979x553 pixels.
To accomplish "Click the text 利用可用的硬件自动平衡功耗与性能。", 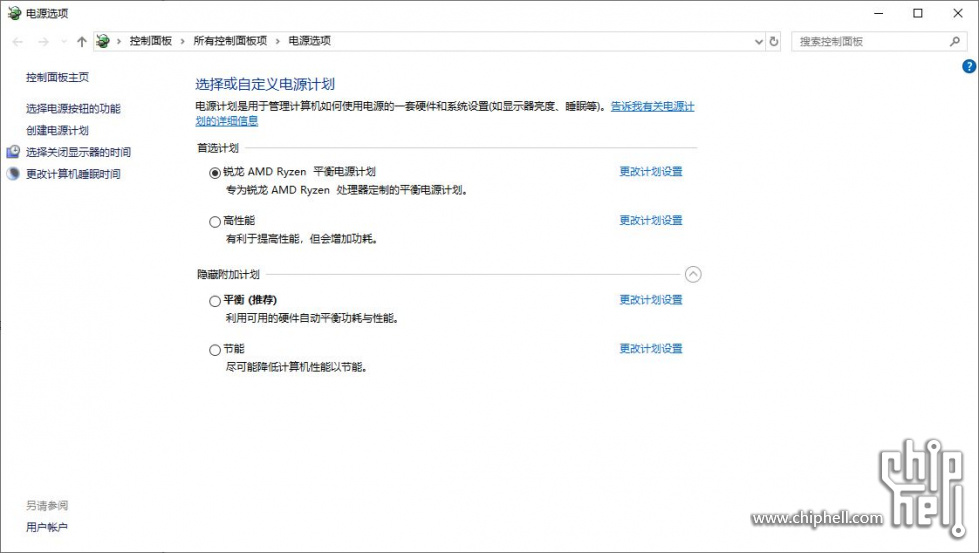I will tap(312, 319).
